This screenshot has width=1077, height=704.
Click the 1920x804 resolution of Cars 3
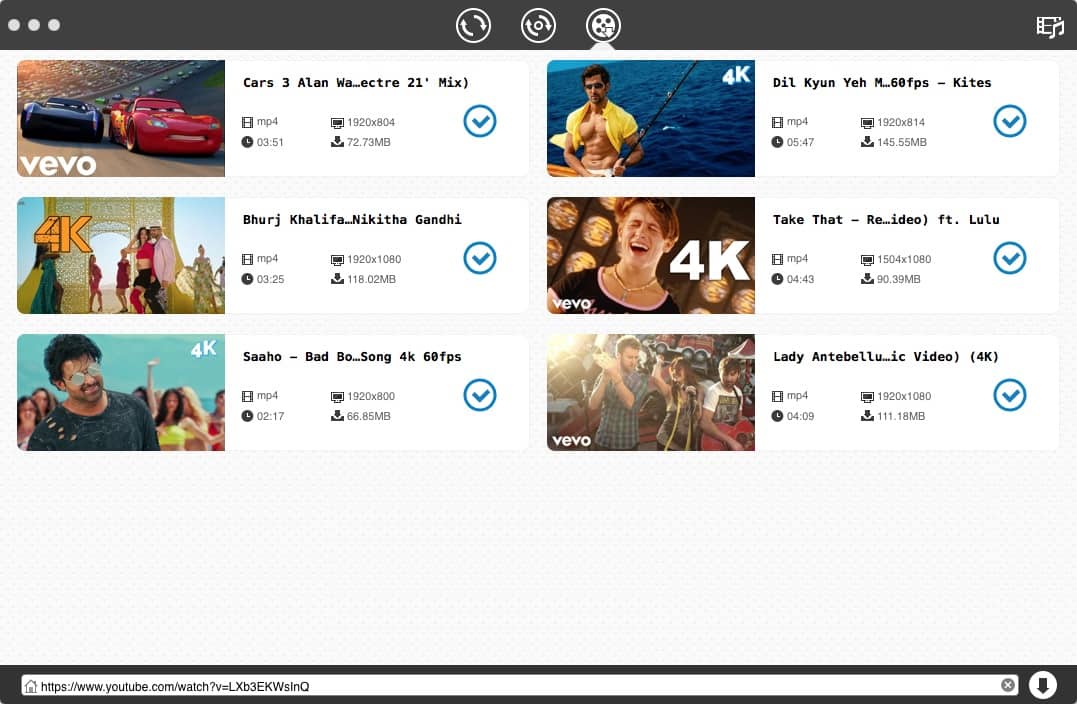pyautogui.click(x=371, y=122)
